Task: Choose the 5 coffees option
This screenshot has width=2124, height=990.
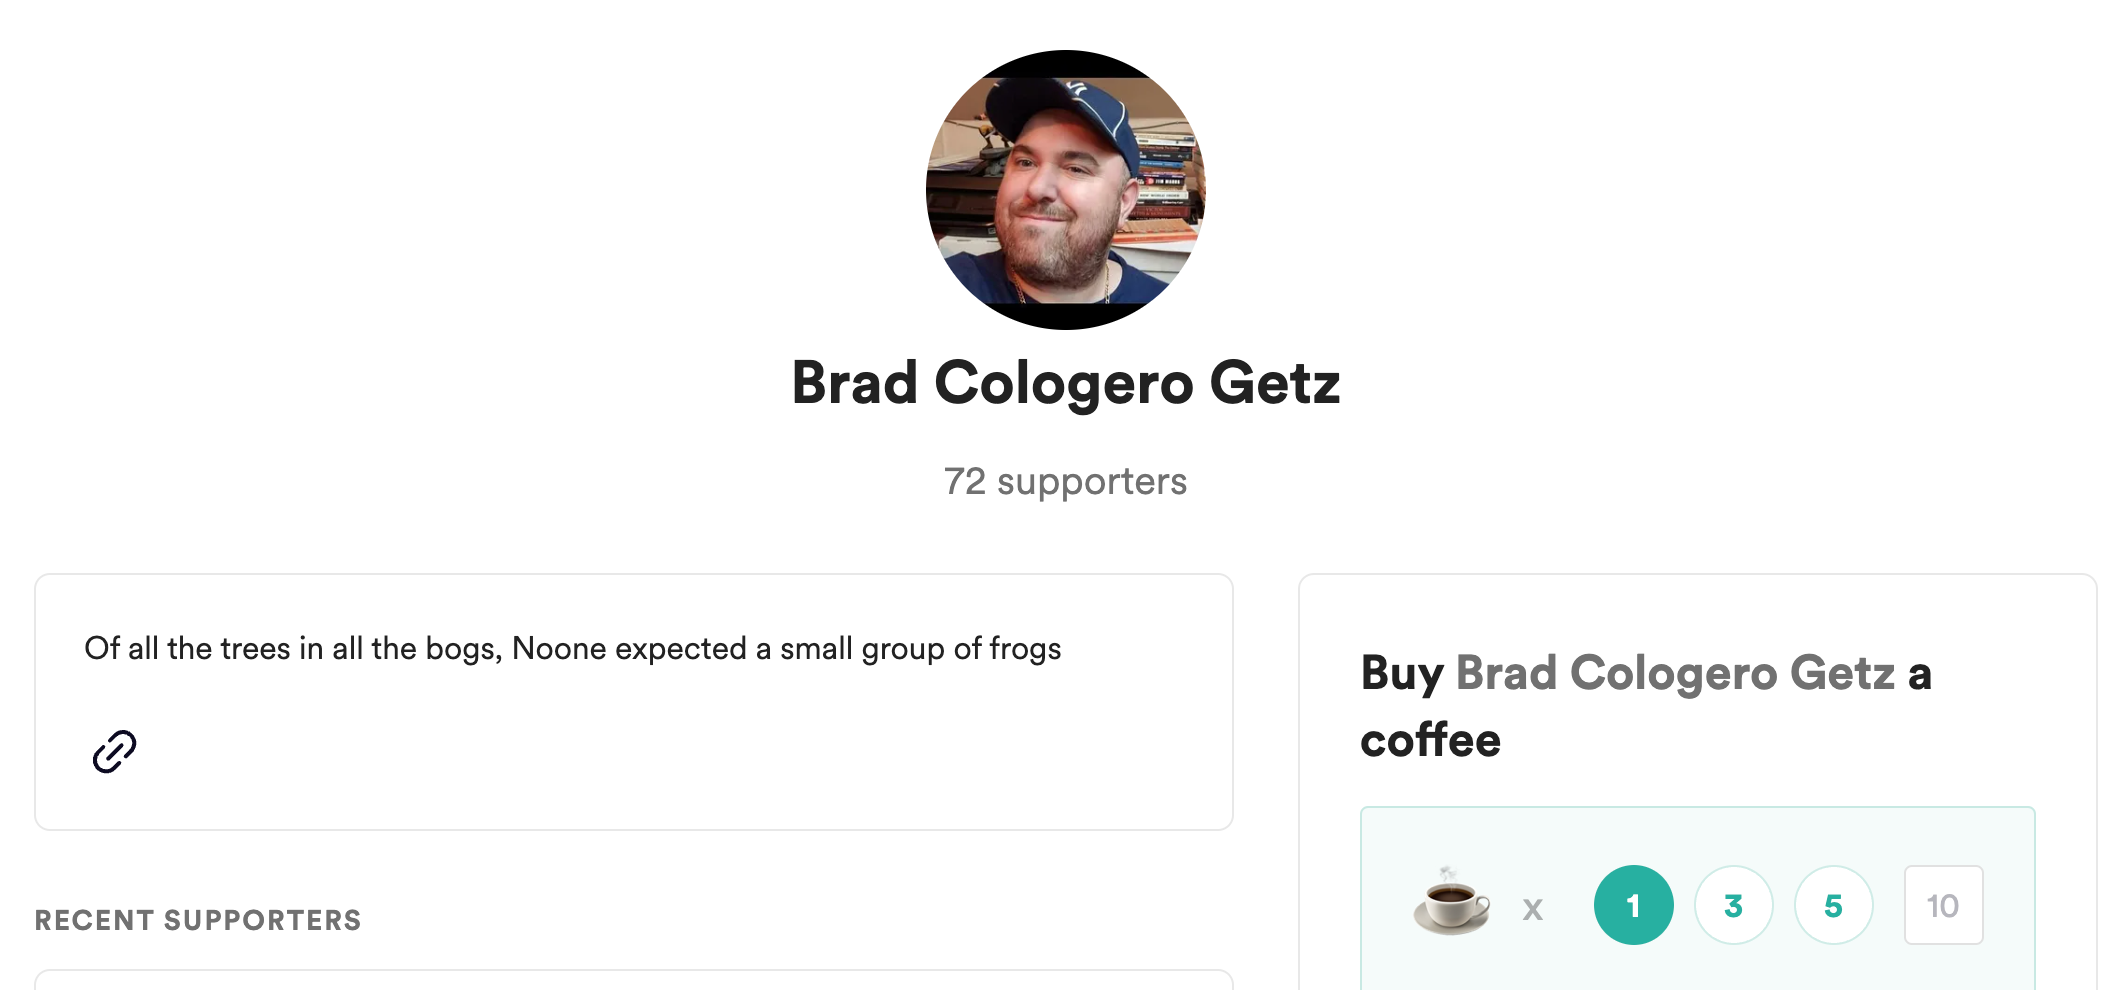Action: click(1833, 905)
